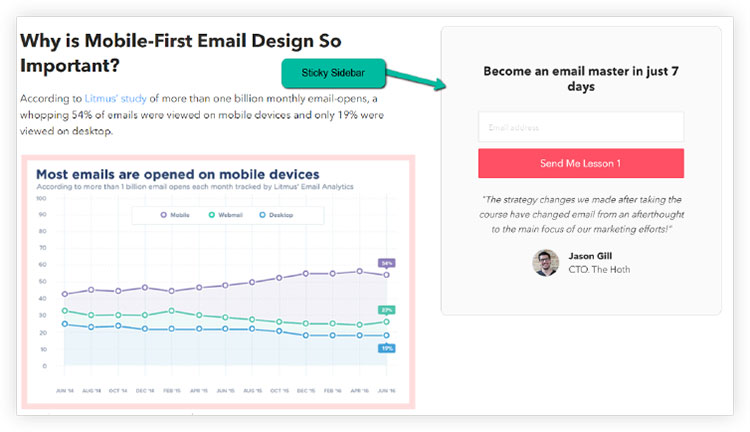Select the first Webmail data point, JUN '14
The image size is (750, 432).
[65, 311]
